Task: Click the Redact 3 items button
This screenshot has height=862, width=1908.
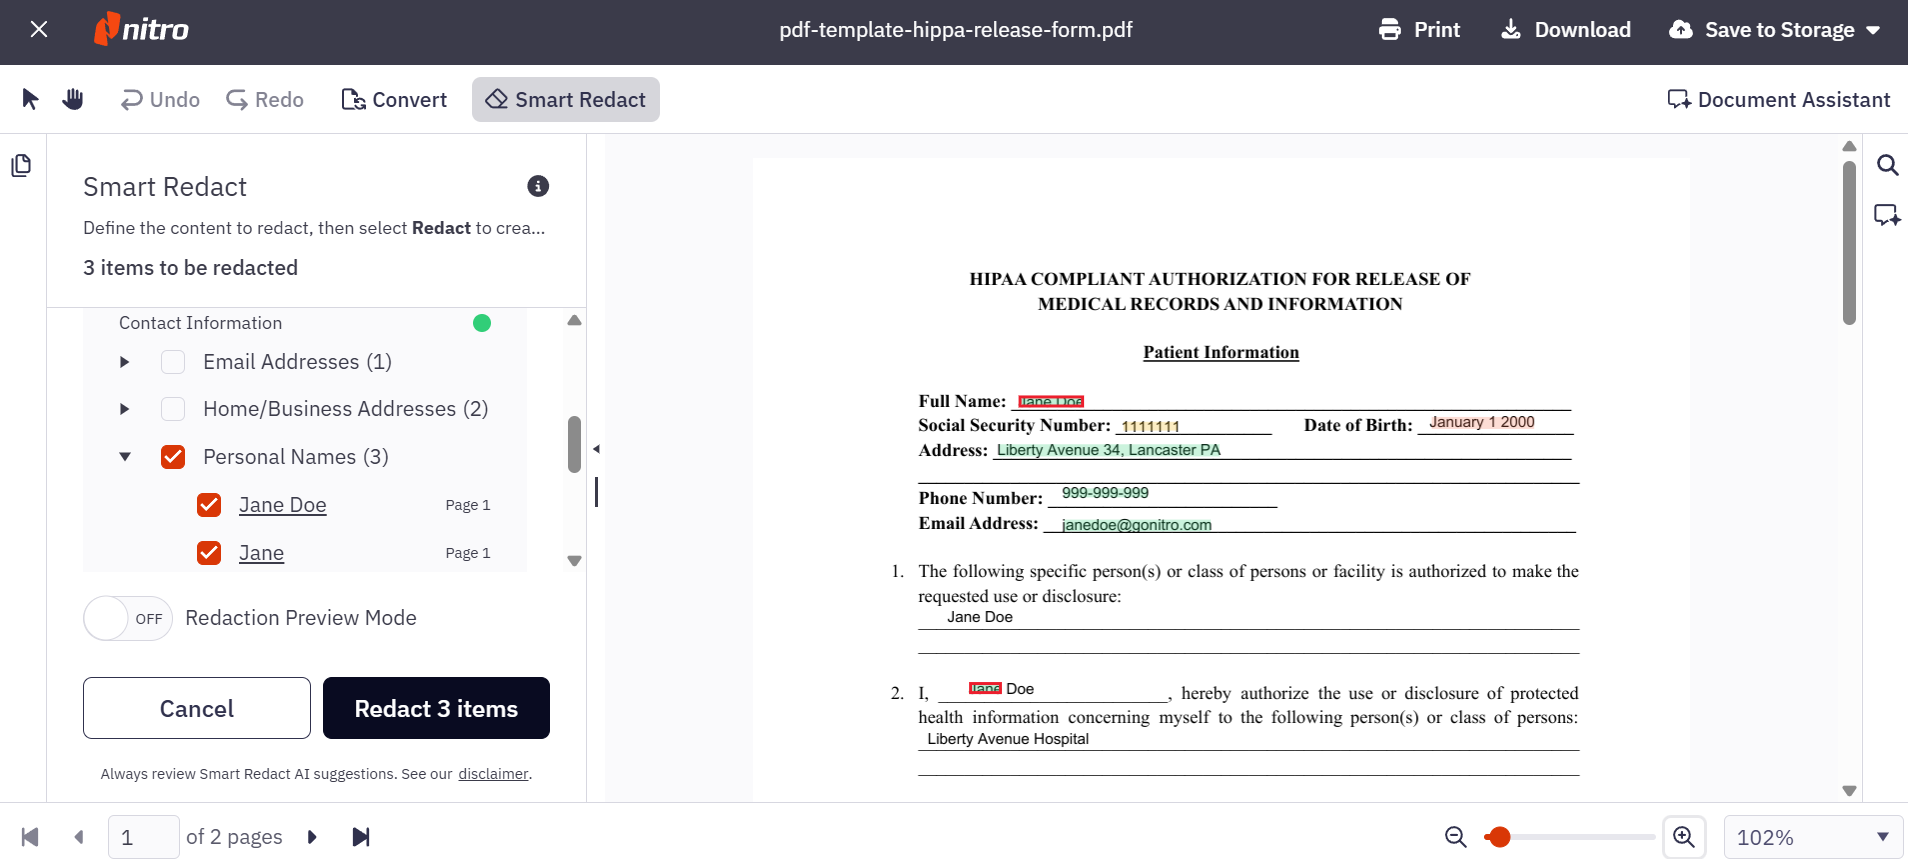Action: [x=436, y=708]
